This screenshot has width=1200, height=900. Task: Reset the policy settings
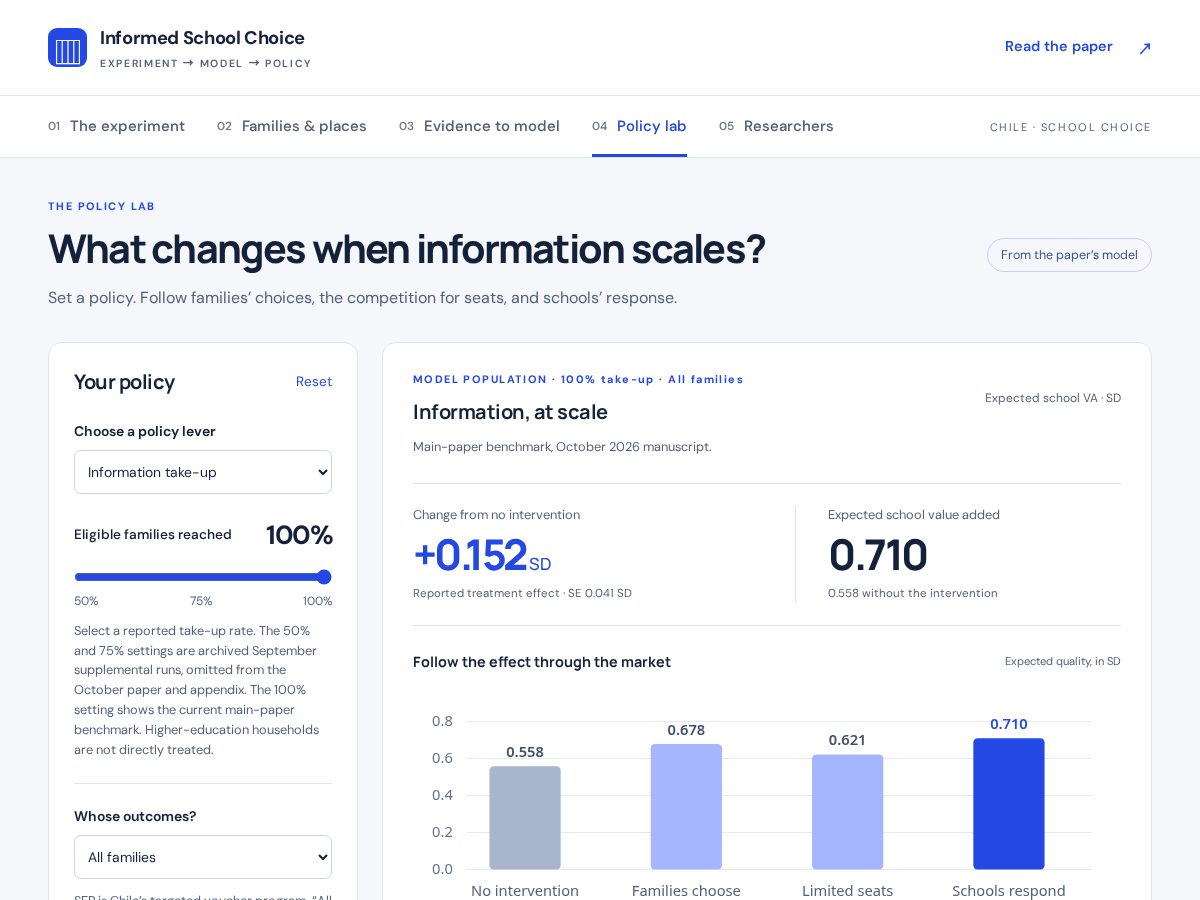314,382
